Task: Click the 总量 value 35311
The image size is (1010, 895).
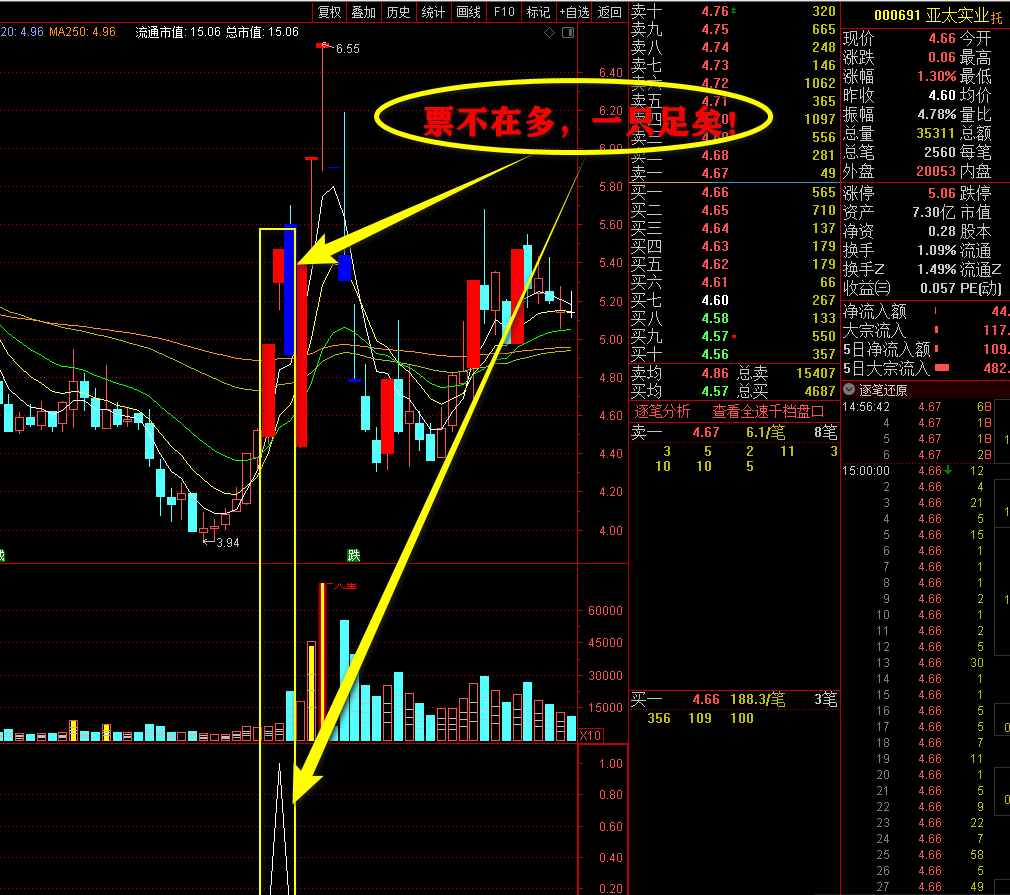Action: point(935,133)
